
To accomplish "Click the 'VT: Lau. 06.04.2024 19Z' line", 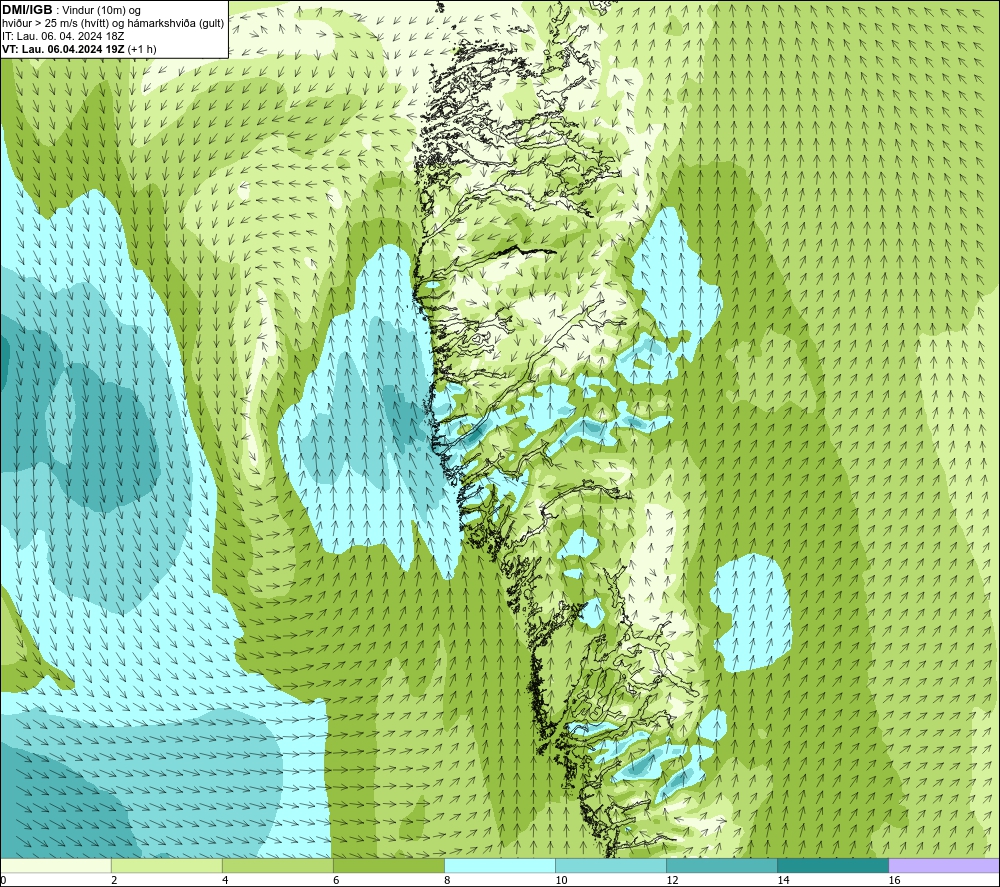I will (63, 49).
